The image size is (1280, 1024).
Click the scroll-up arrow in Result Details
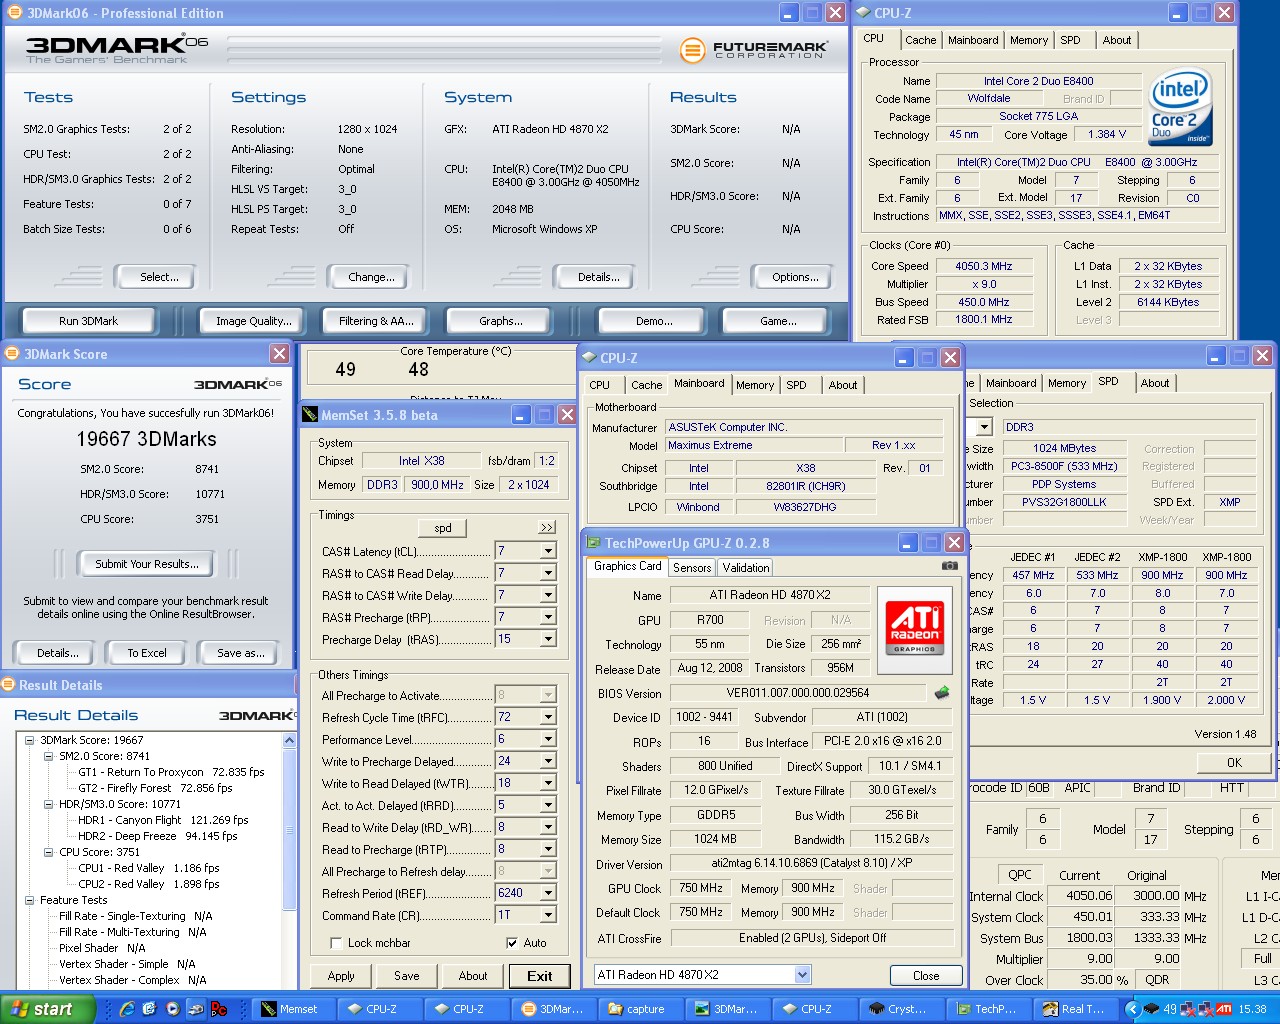290,741
